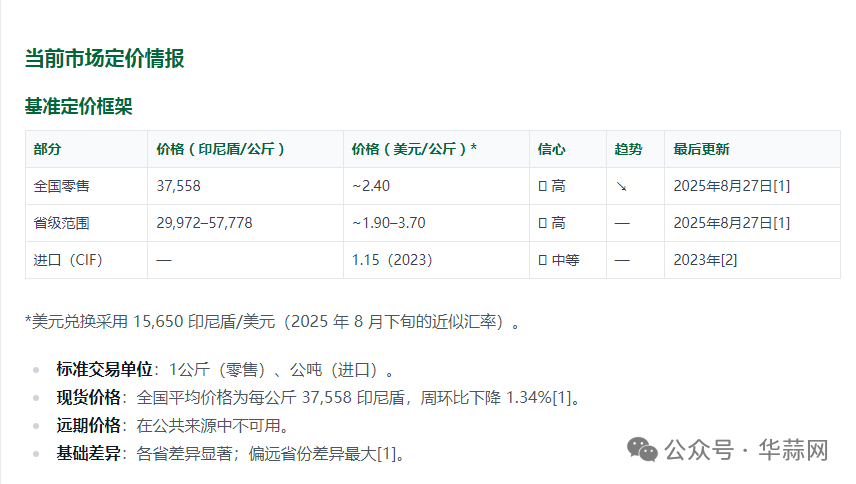This screenshot has width=856, height=484.
Task: Click the 价格（印尼盾/公斤）column header
Action: click(222, 149)
